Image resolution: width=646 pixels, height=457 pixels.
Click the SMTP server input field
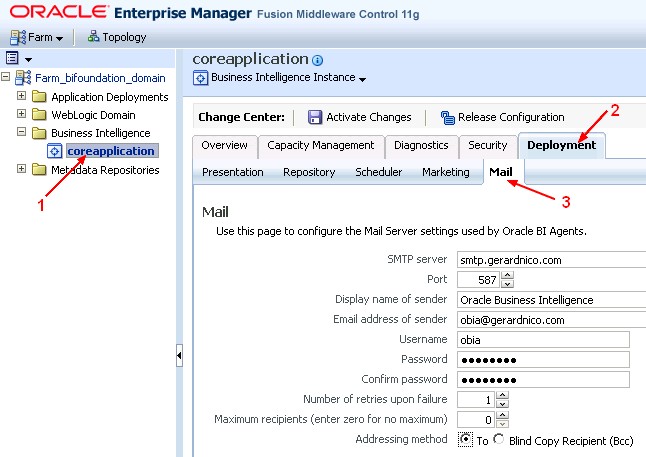550,260
